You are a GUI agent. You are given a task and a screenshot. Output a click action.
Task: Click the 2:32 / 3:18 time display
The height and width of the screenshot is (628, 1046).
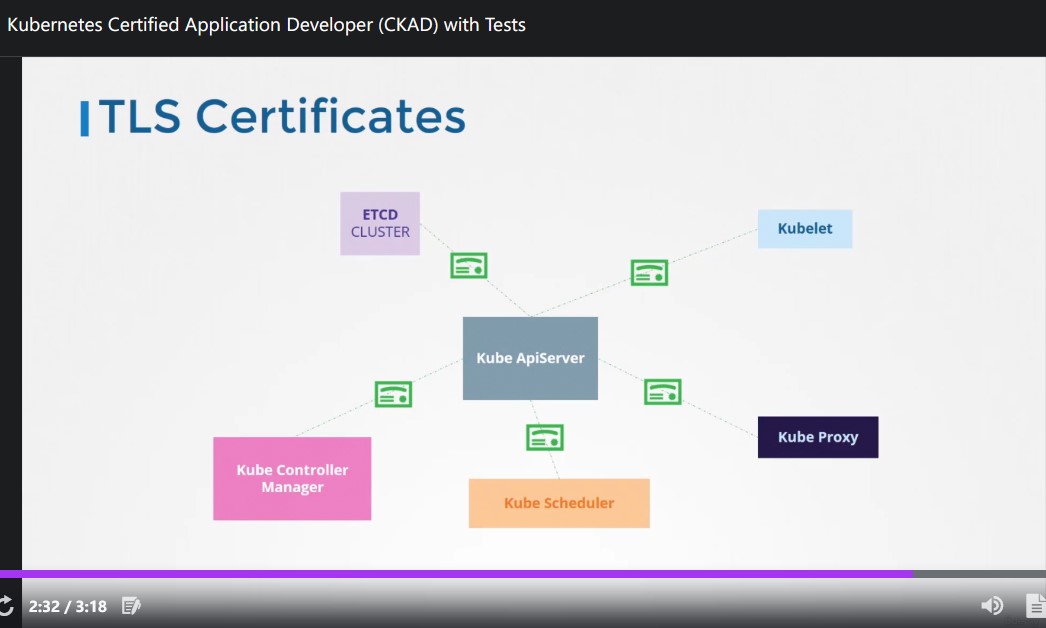[67, 606]
